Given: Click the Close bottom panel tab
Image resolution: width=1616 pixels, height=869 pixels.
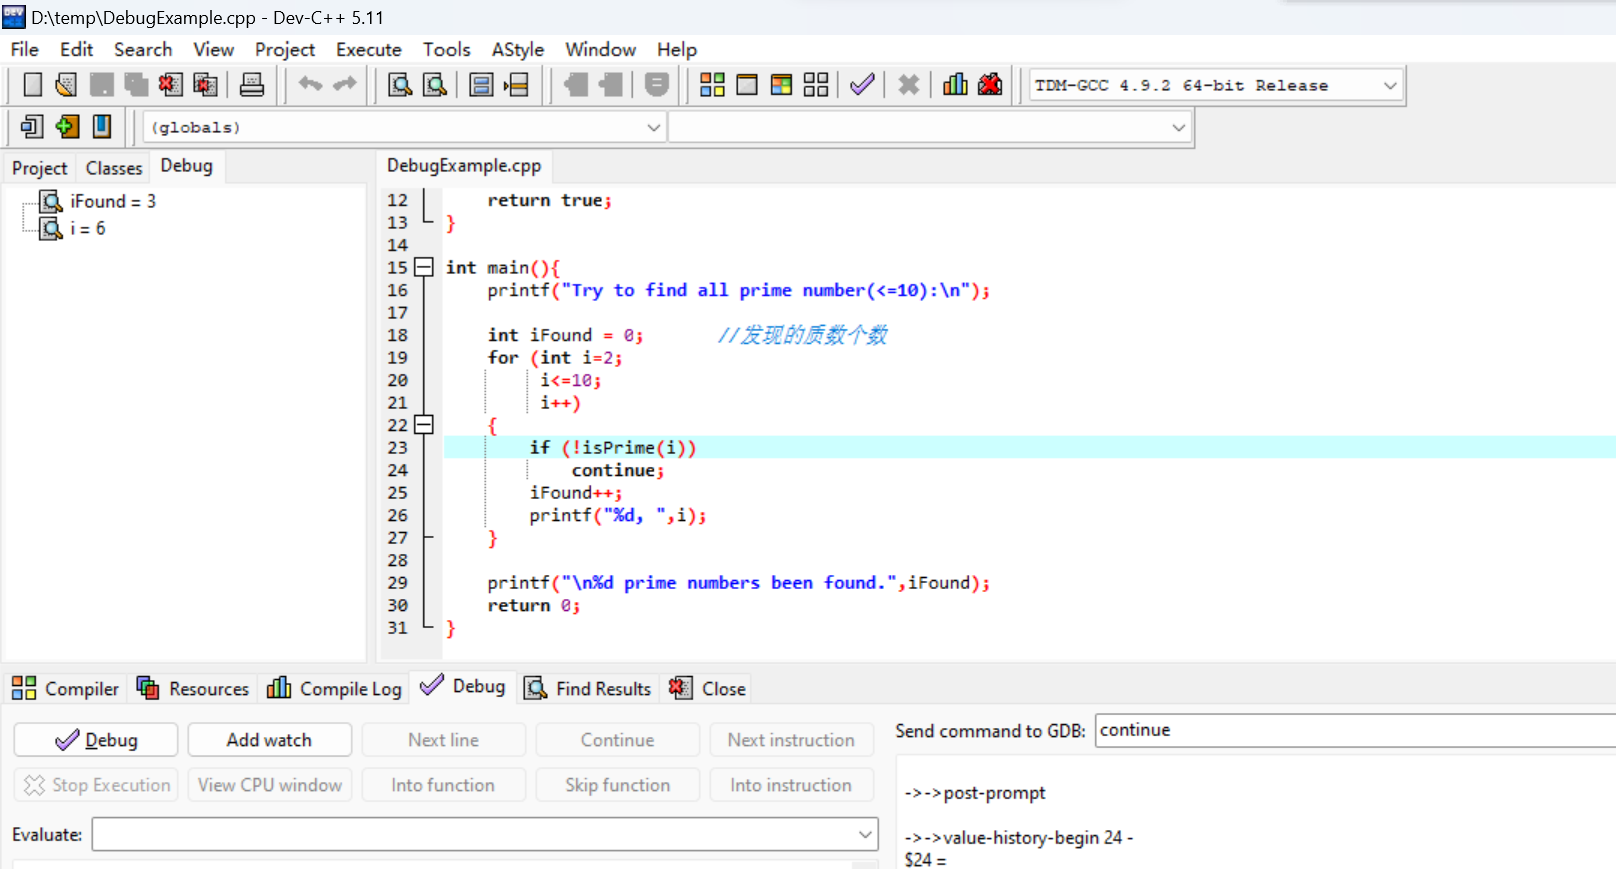Looking at the screenshot, I should (x=708, y=688).
